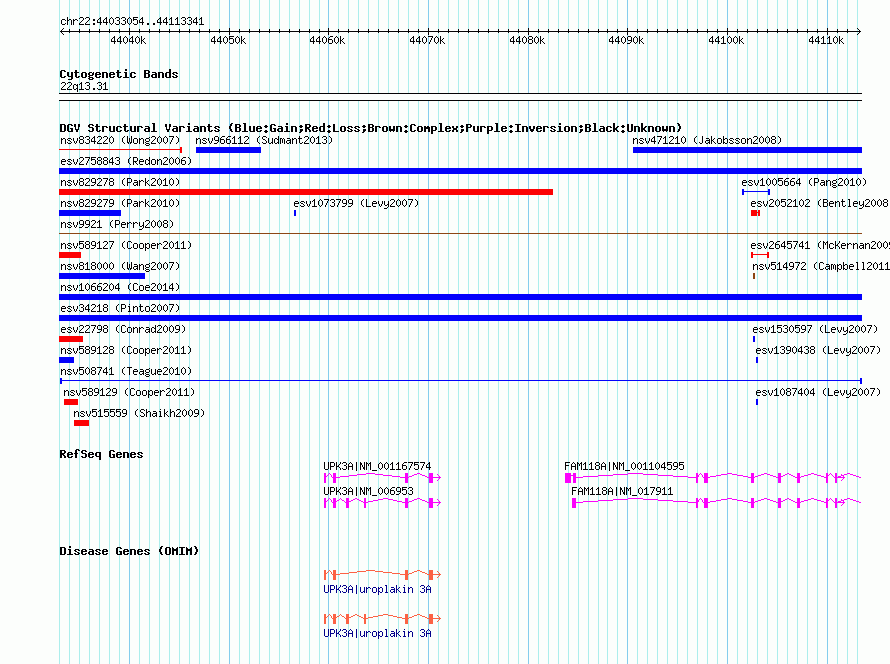The width and height of the screenshot is (890, 664).
Task: Click nsv589127 (Cooper2011) label
Action: click(x=126, y=245)
